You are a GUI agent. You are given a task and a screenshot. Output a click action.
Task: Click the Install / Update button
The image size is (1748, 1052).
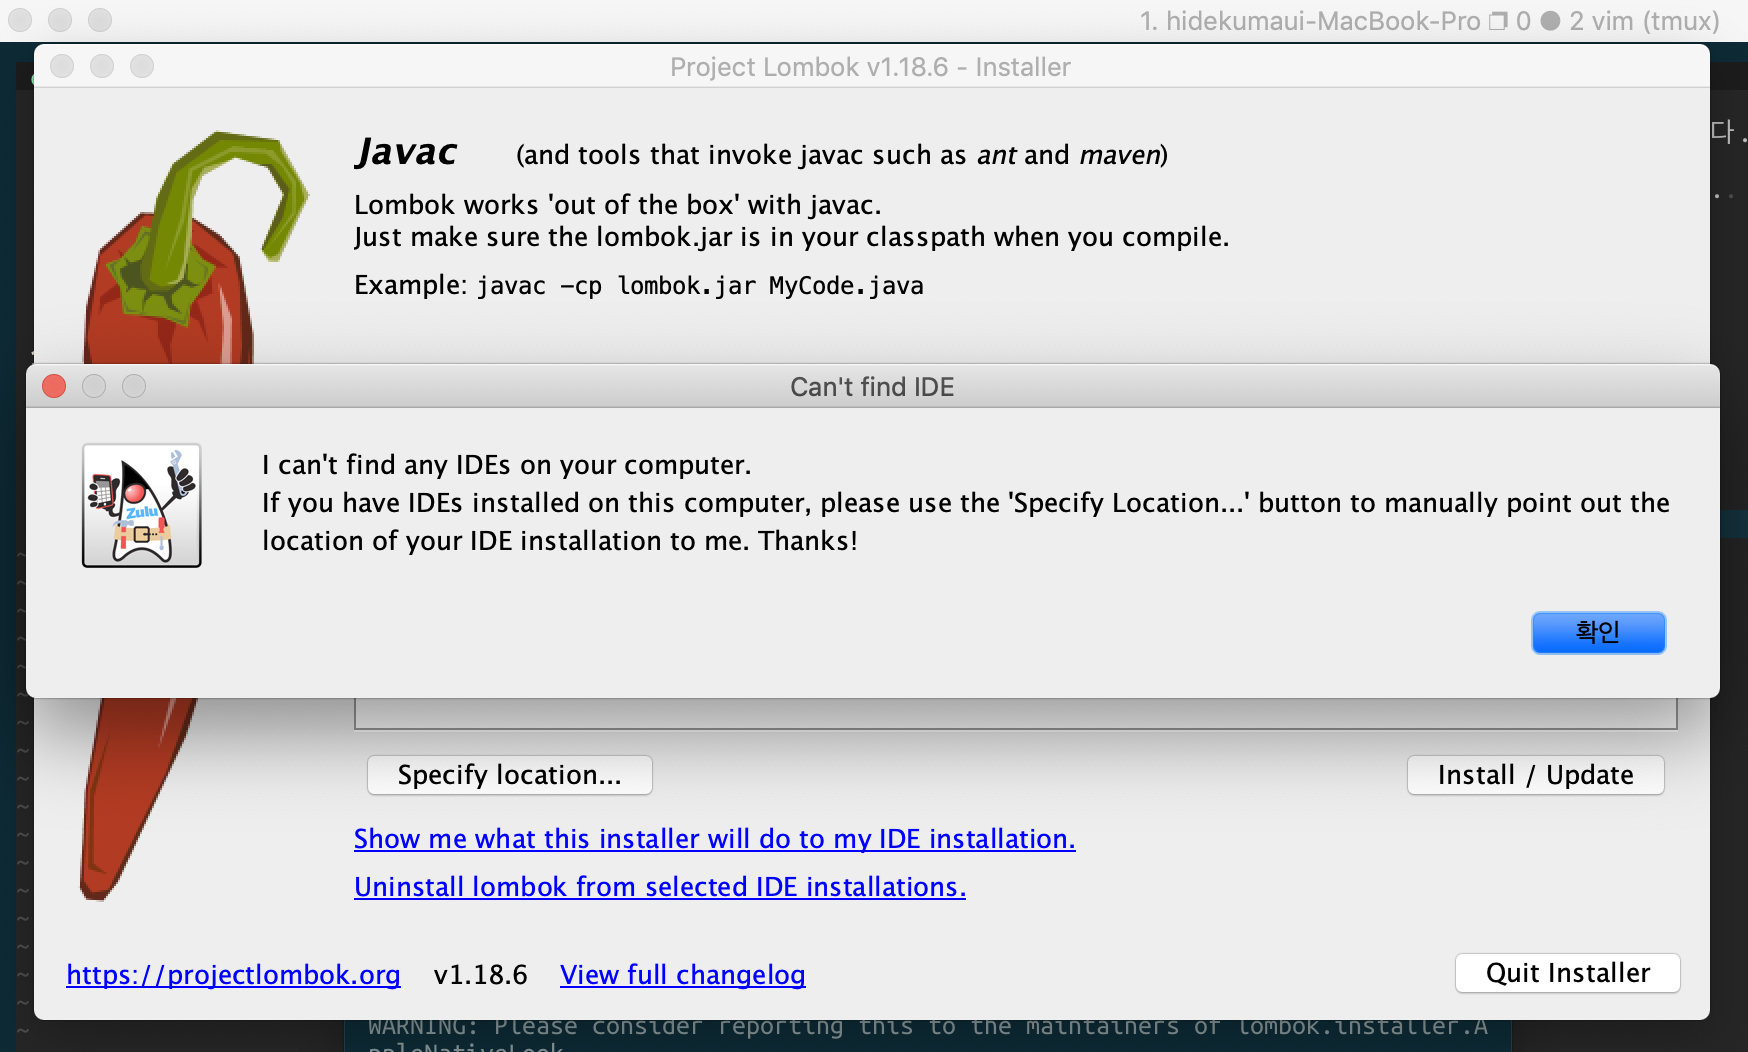tap(1535, 775)
